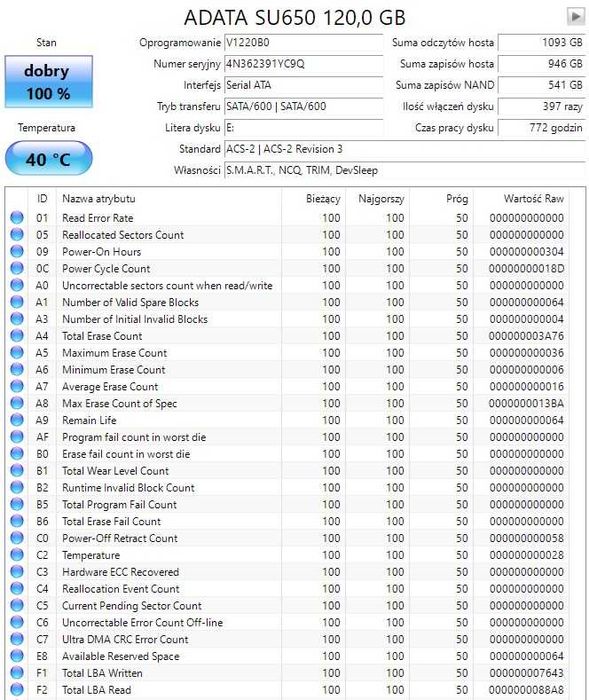Click the 'Nazwa atrybutu' column header
This screenshot has width=589, height=700.
[x=169, y=199]
